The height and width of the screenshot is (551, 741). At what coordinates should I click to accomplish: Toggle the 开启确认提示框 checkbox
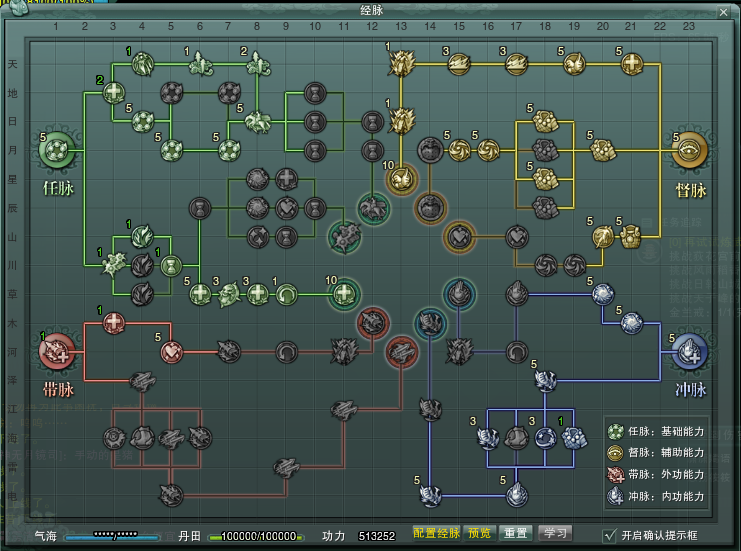[x=610, y=535]
